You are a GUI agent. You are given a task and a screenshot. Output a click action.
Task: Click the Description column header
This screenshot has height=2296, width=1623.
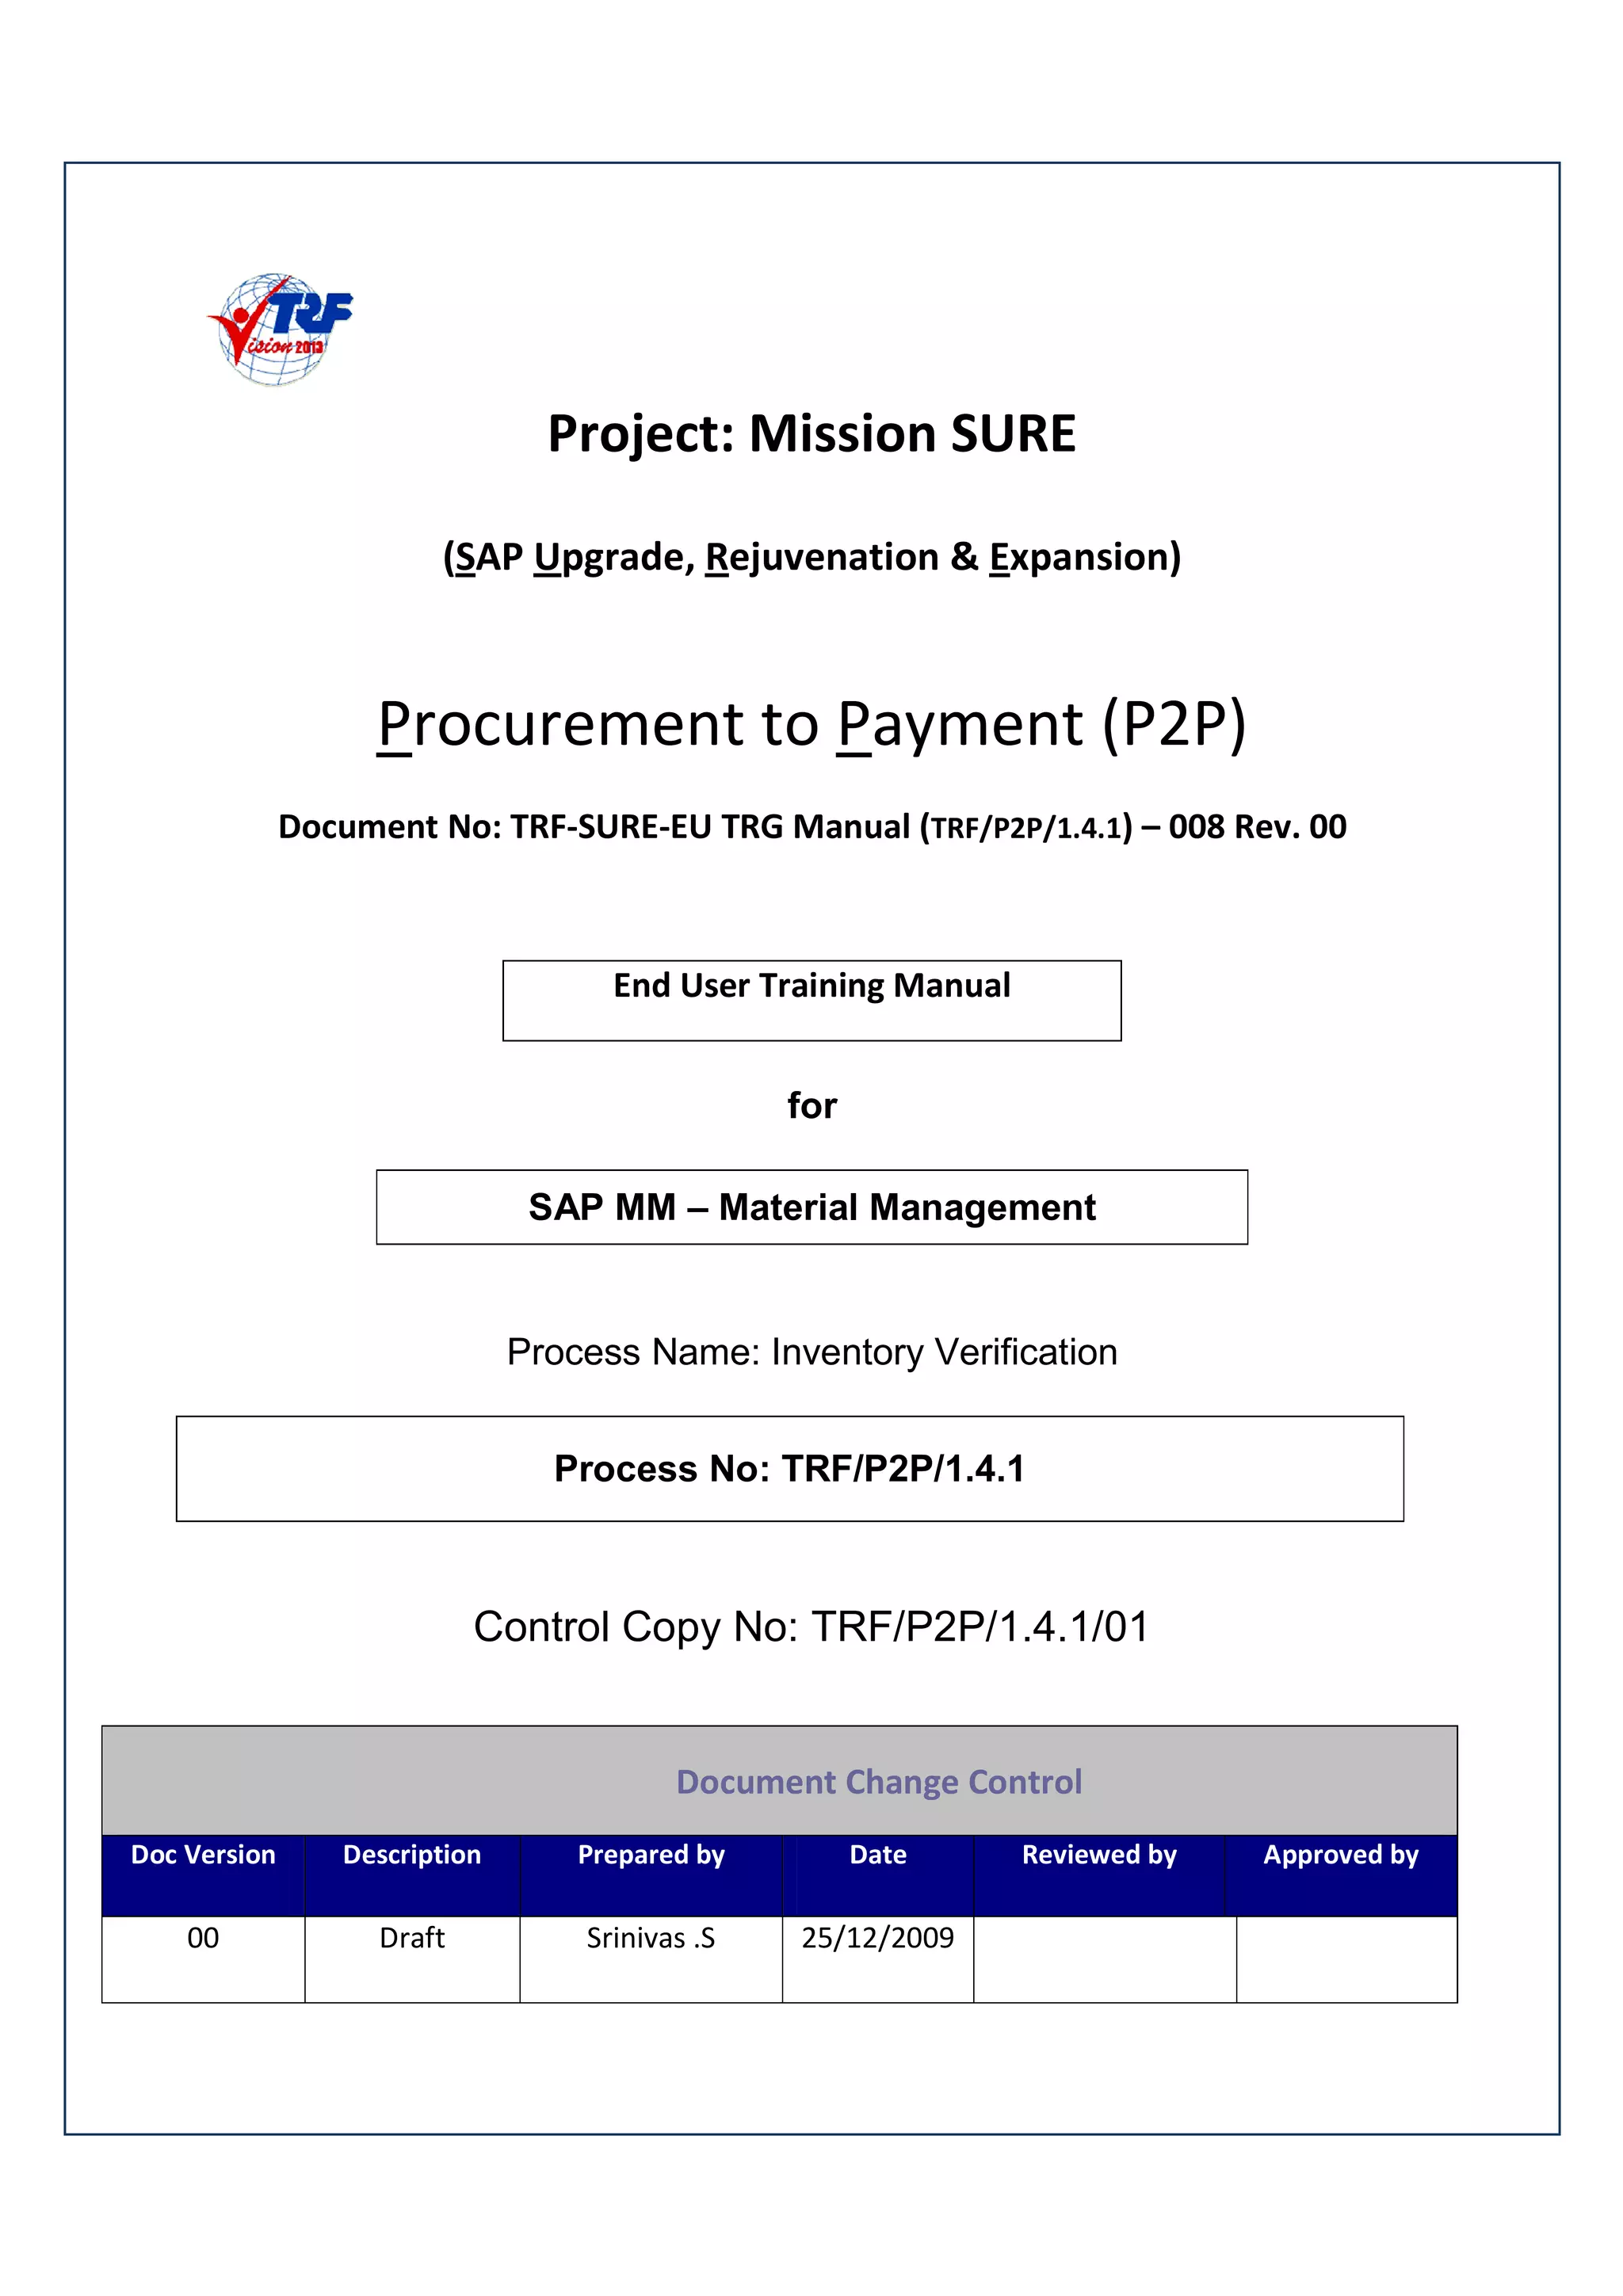coord(412,1855)
